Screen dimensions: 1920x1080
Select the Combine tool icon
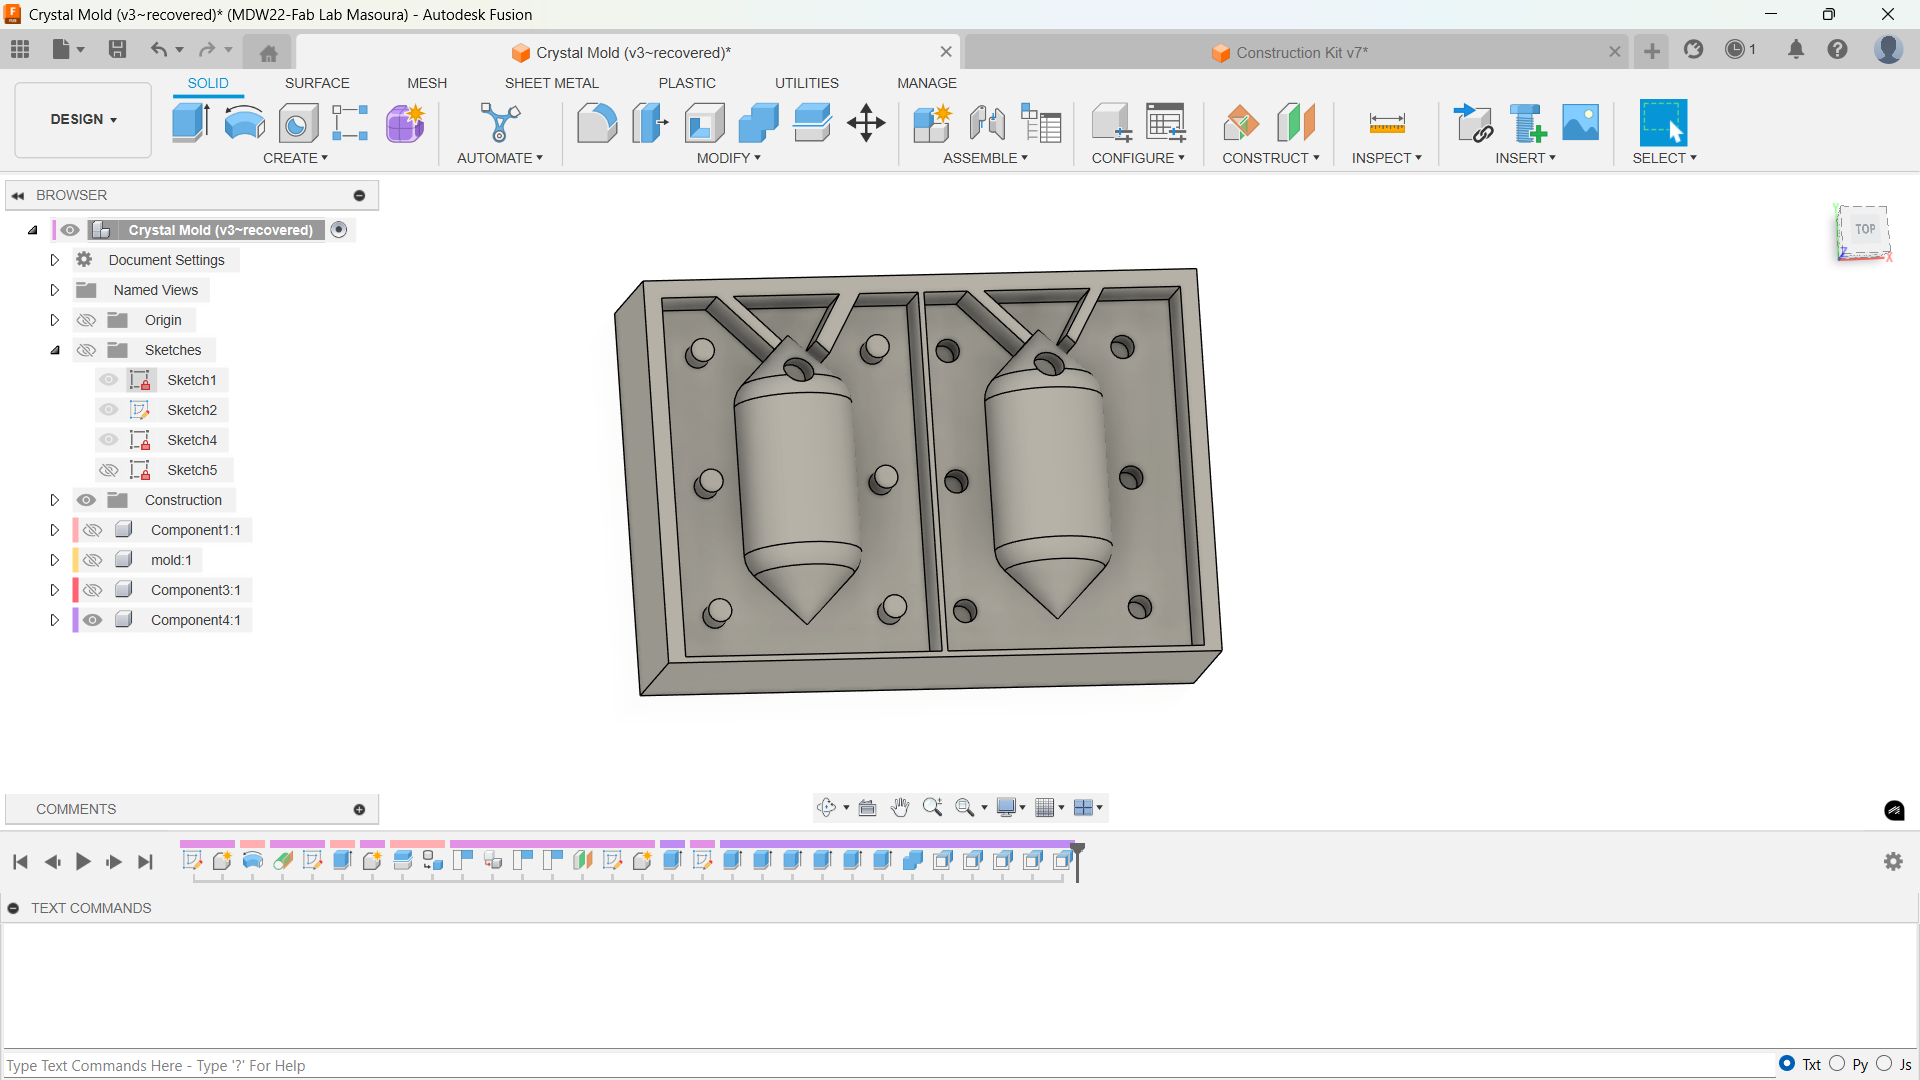(758, 123)
